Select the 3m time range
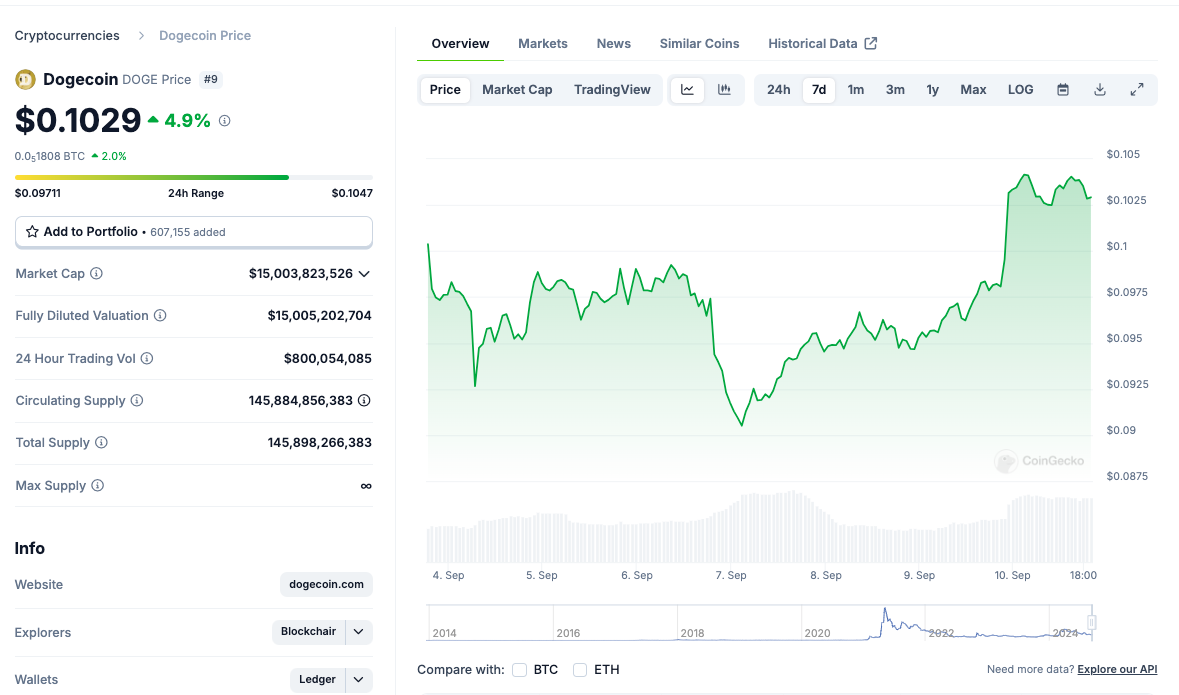This screenshot has height=695, width=1179. (x=895, y=90)
